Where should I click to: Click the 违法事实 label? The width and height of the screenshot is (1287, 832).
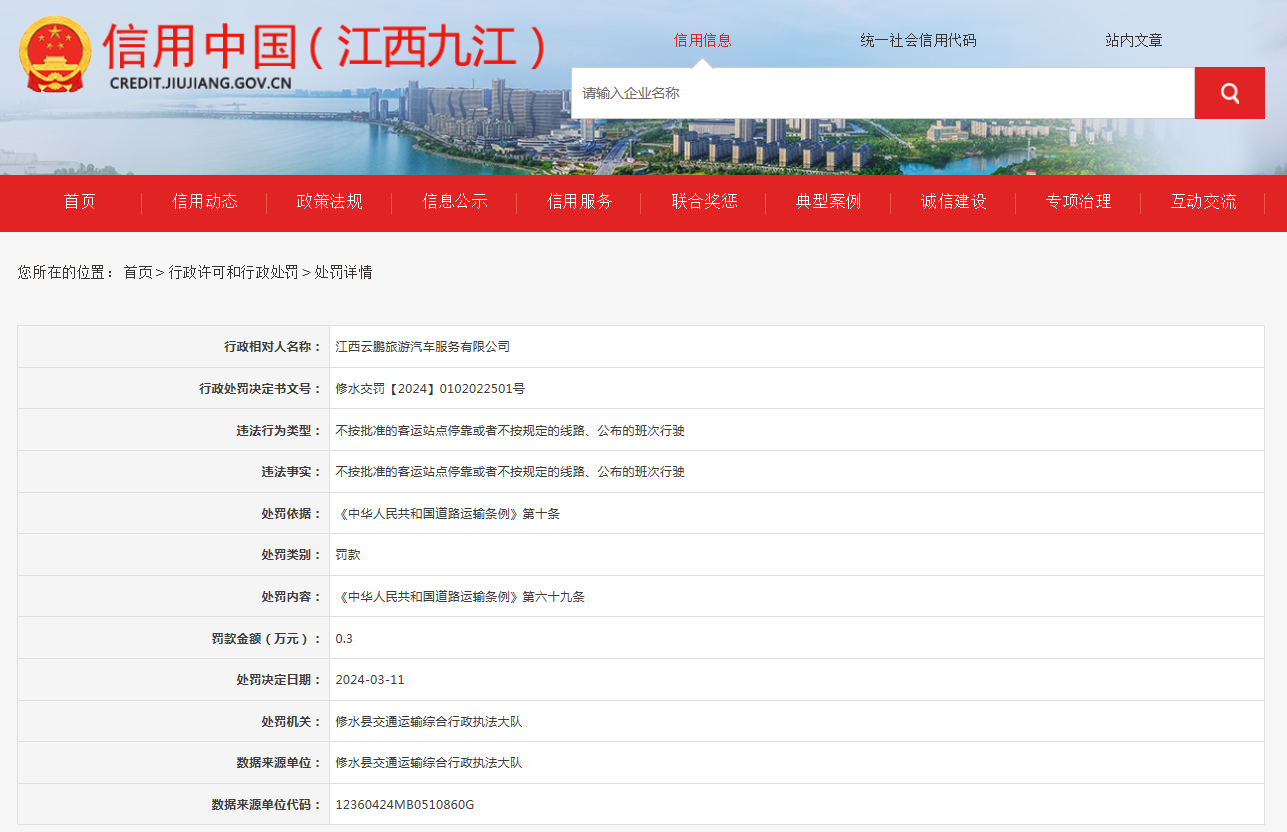[292, 472]
